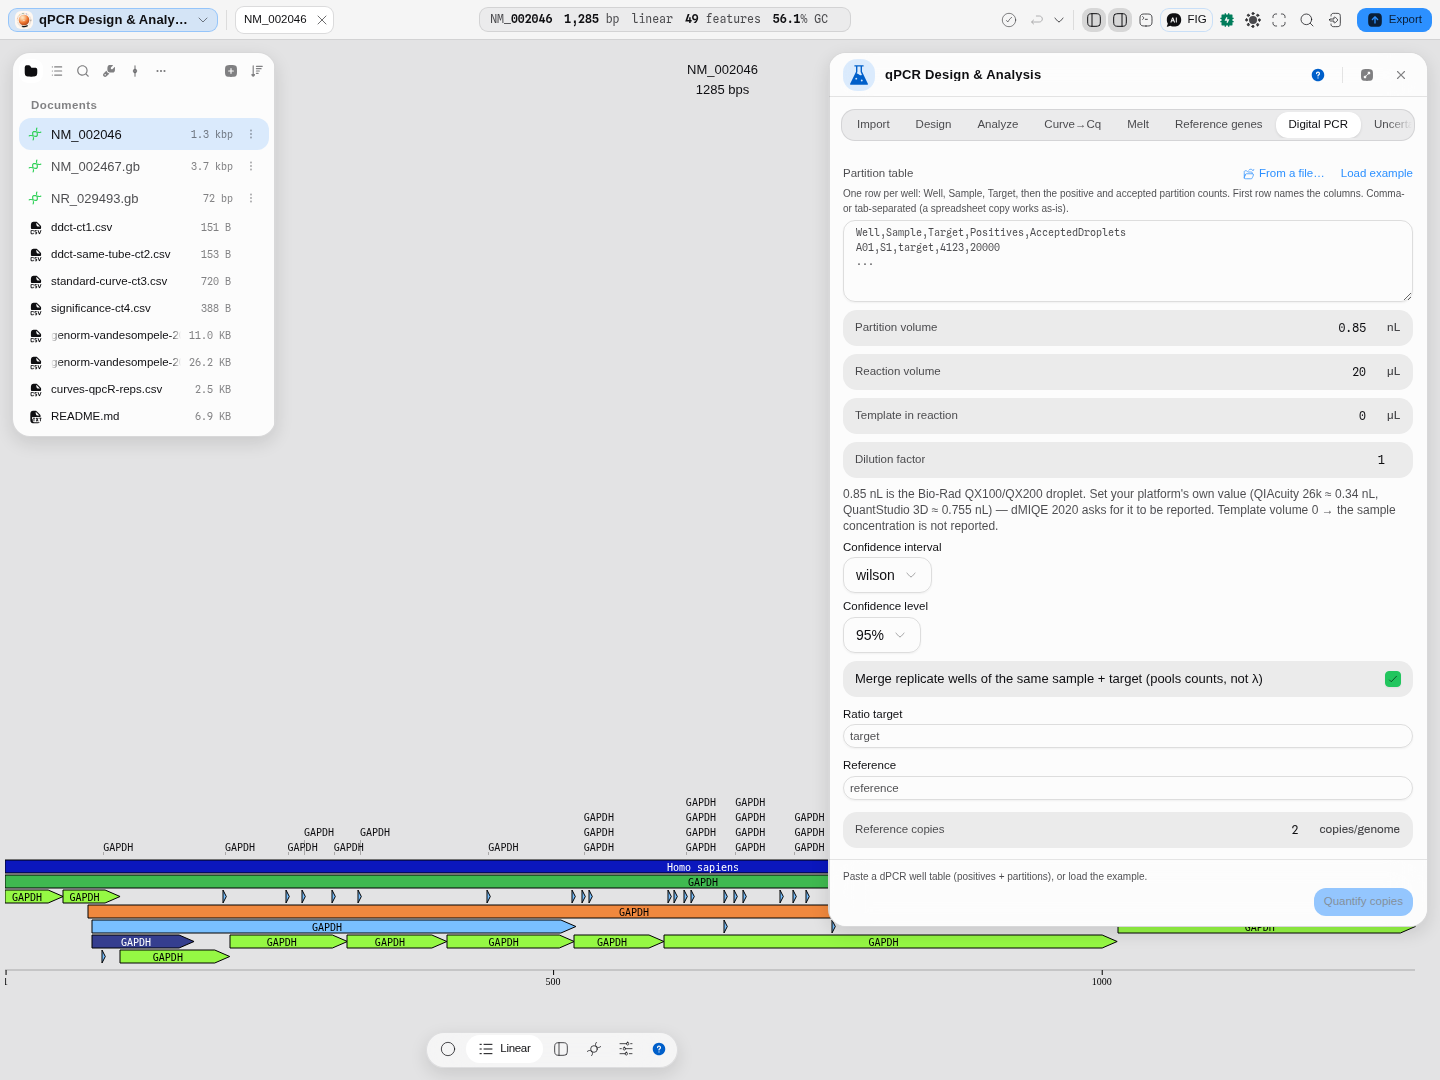Screen dimensions: 1440x1080
Task: Open the standard-curve-ct3.csv file
Action: click(143, 282)
